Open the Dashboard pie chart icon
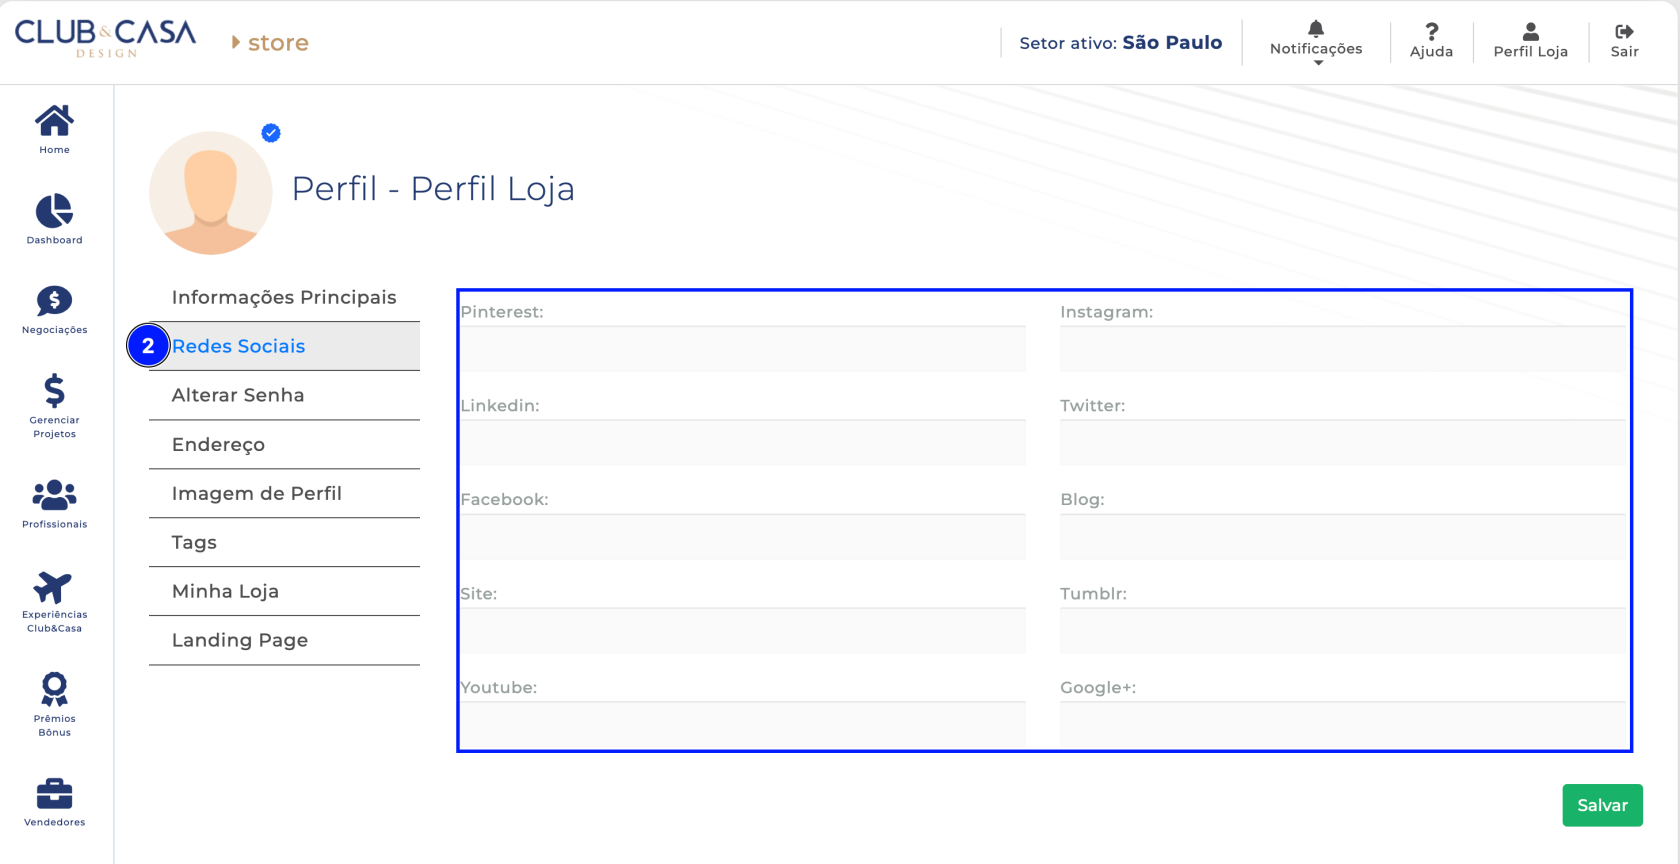Image resolution: width=1680 pixels, height=864 pixels. tap(54, 211)
